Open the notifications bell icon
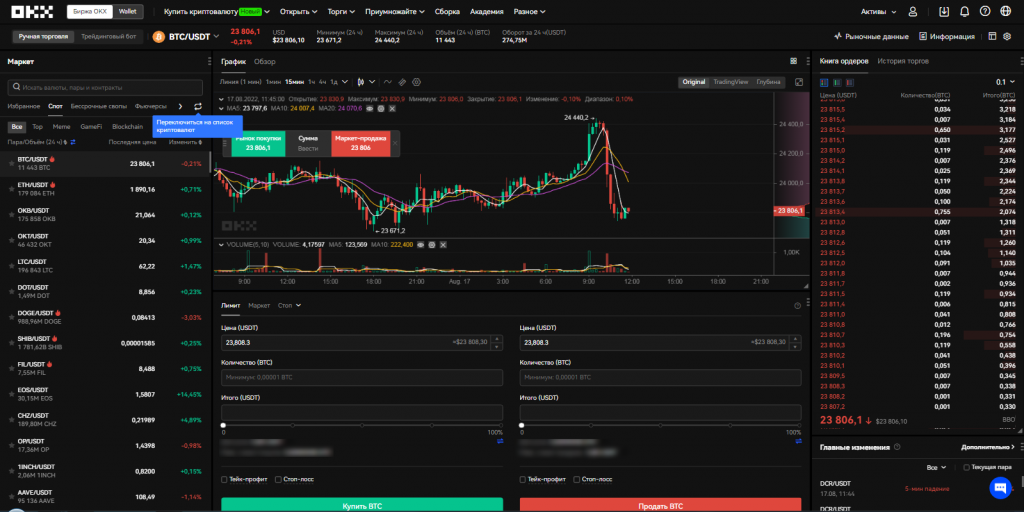 pos(964,12)
